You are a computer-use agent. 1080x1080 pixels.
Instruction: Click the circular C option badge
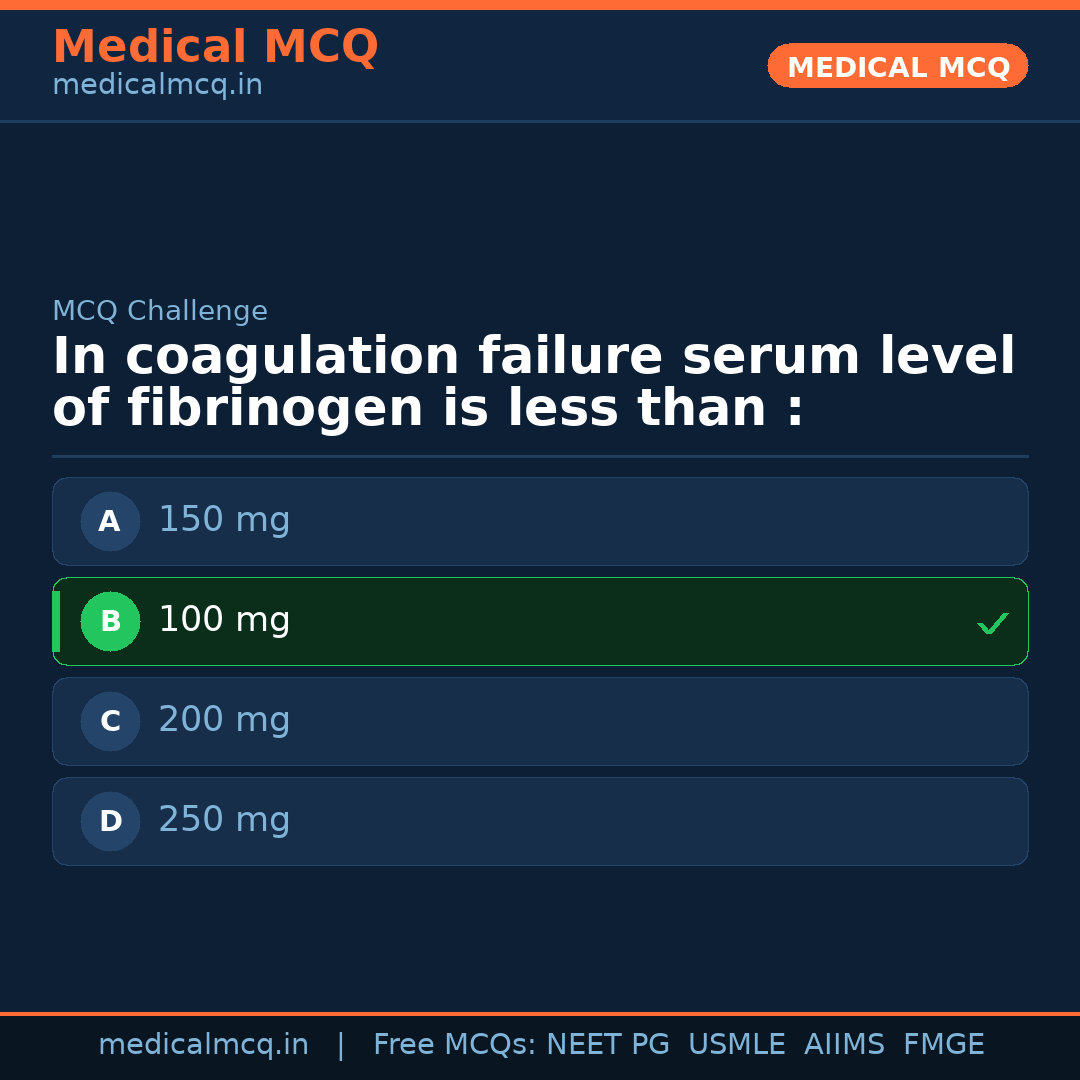[x=110, y=721]
